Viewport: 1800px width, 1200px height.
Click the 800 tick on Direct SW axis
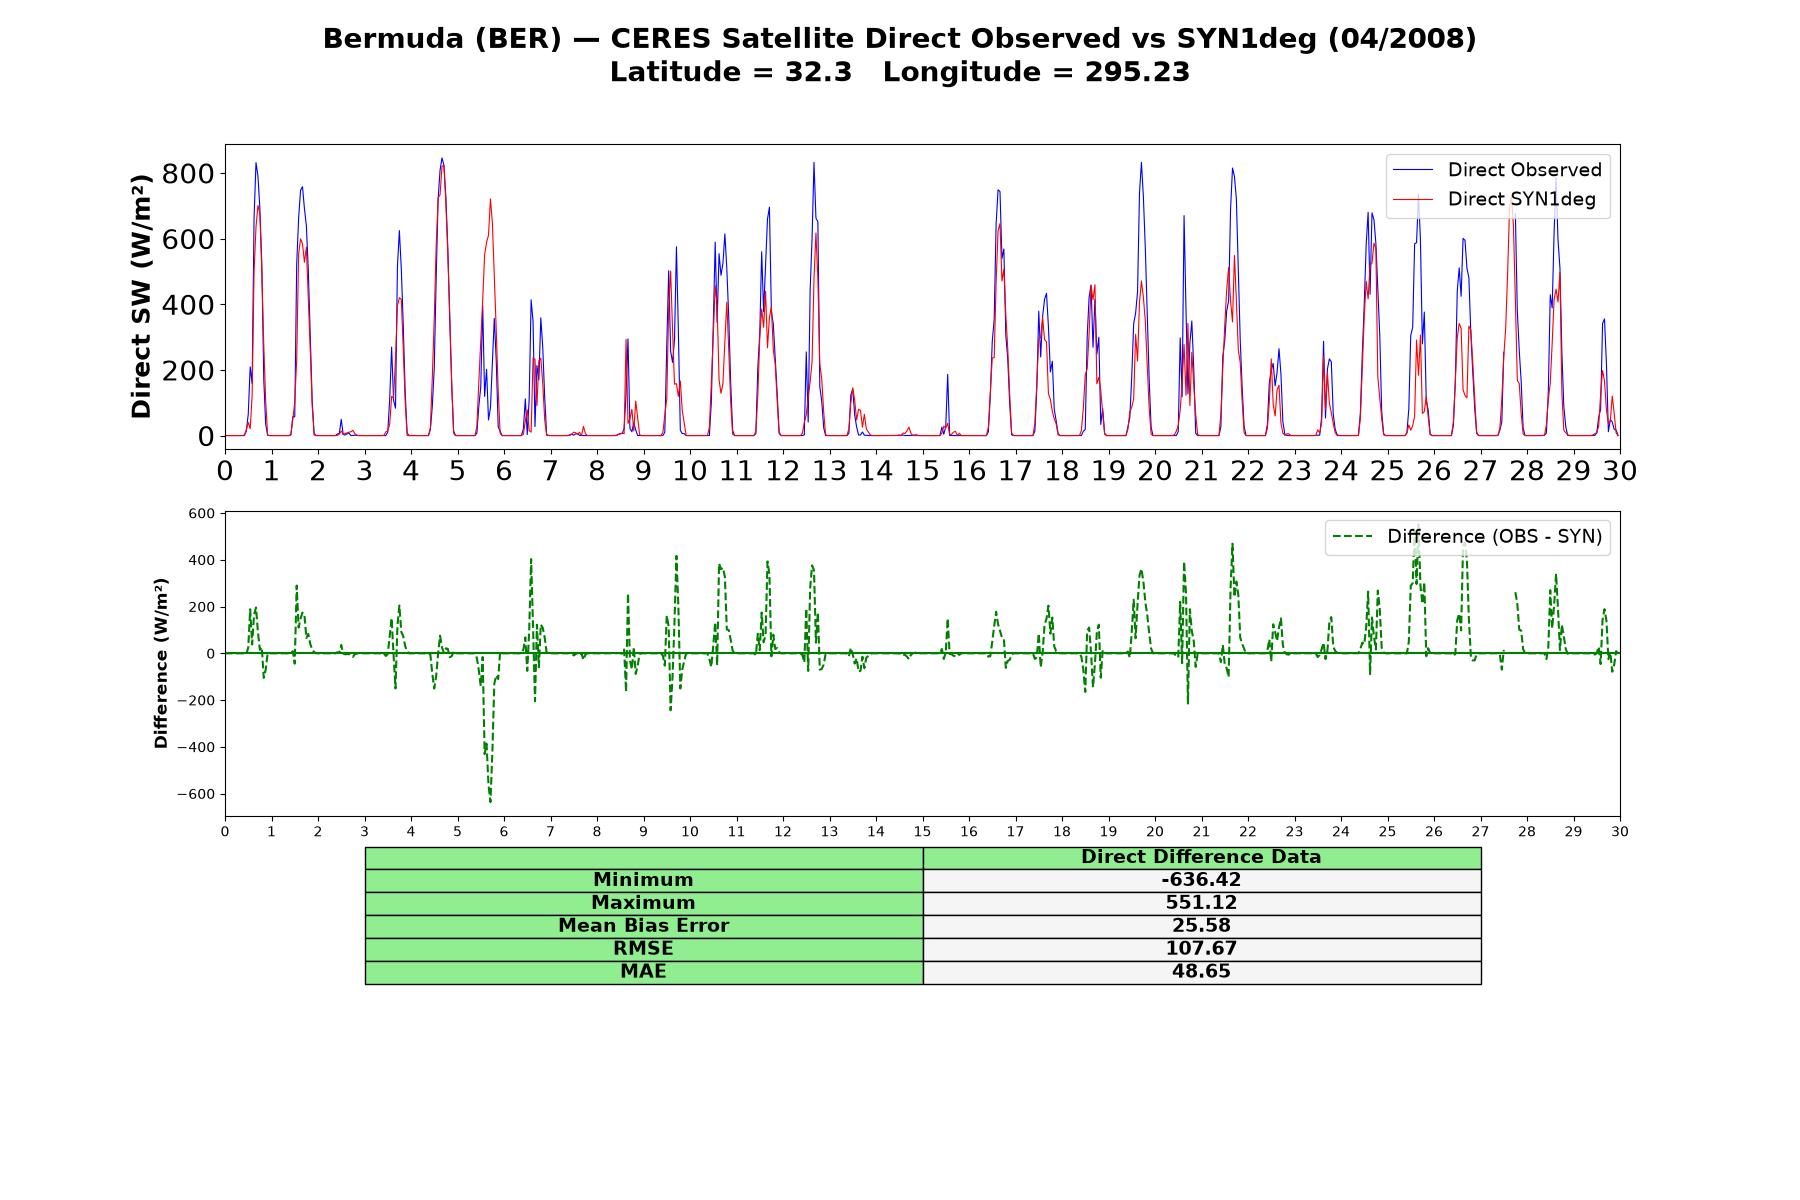click(188, 174)
